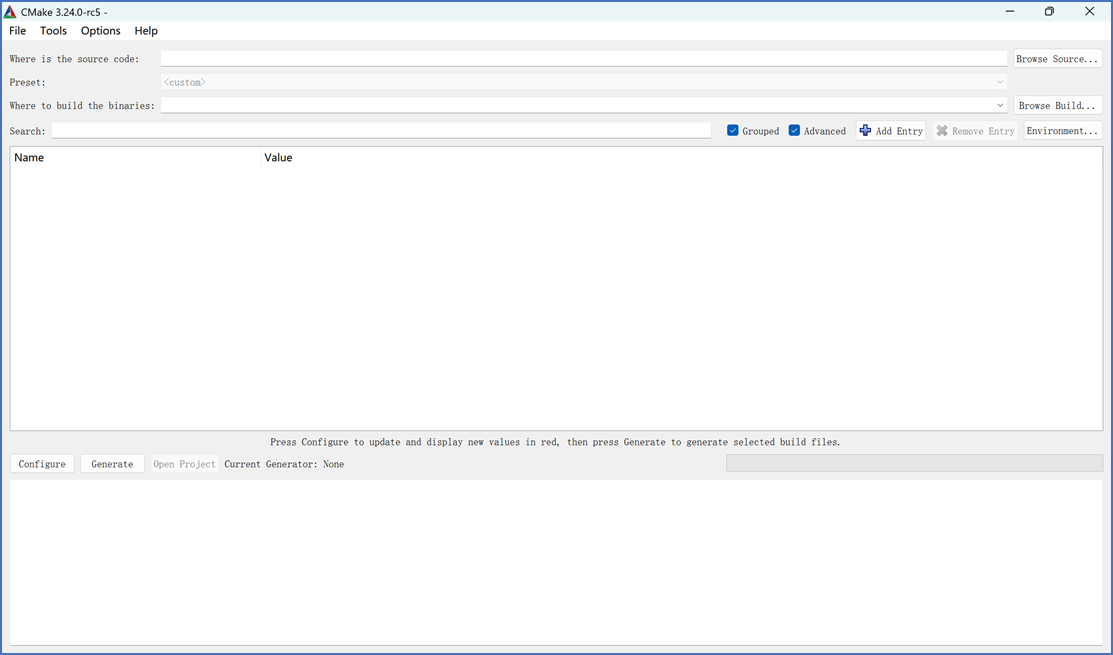Open the Options menu

[x=101, y=31]
